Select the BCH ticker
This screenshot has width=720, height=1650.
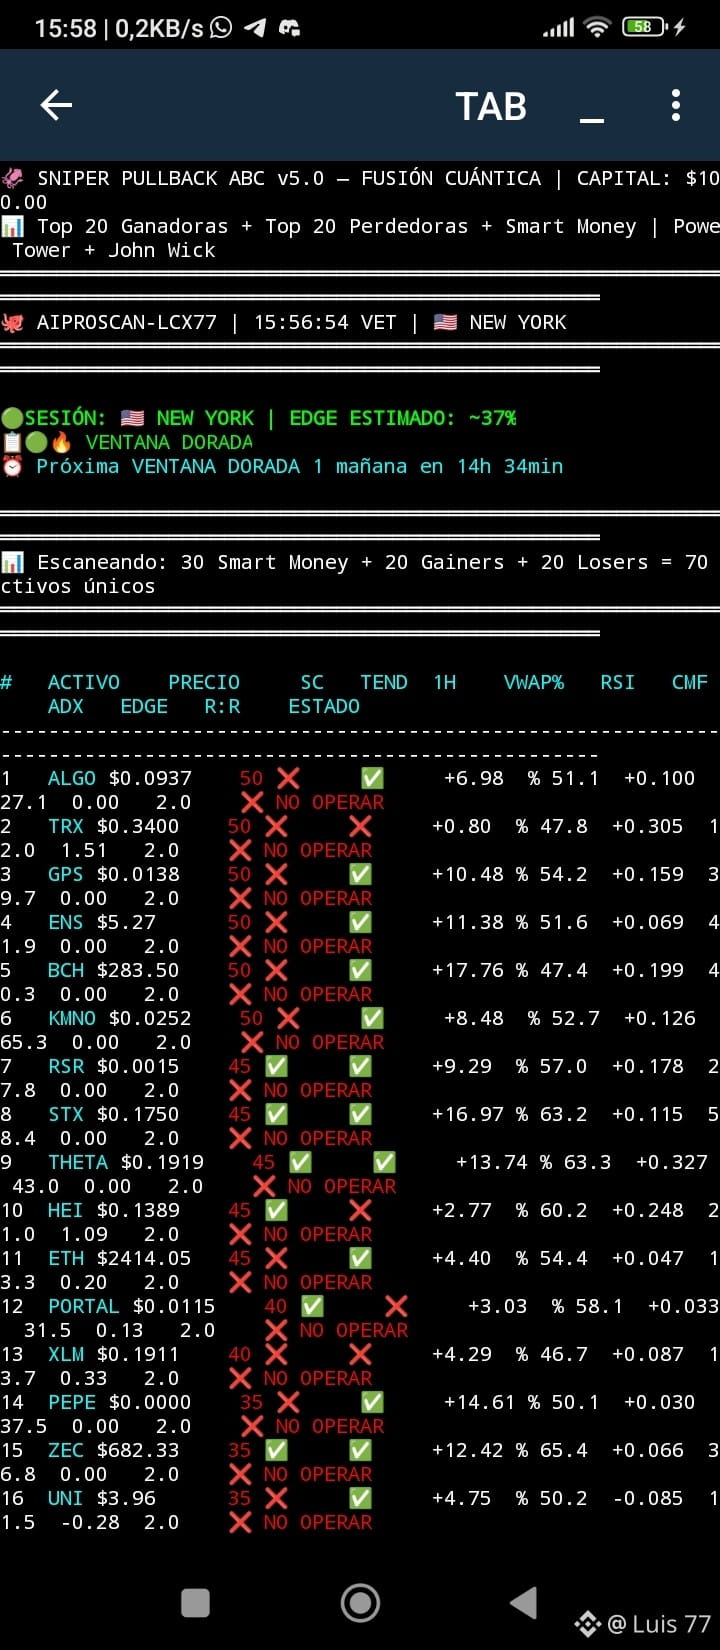(66, 970)
